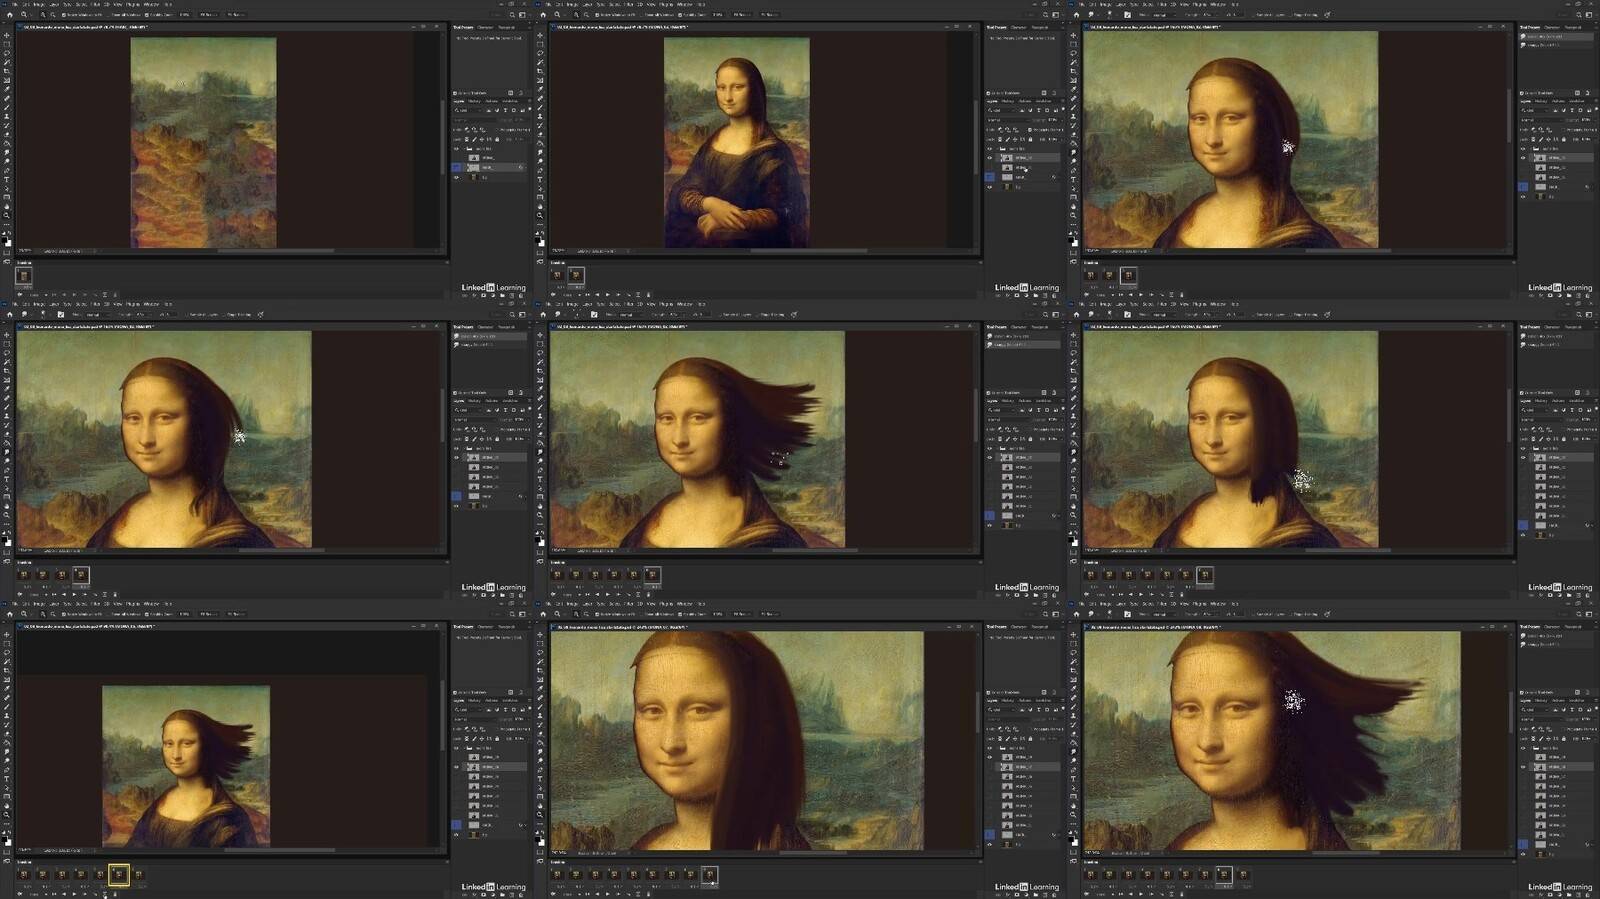Select Rectangular Marquee tool in bottom-right screenshot
This screenshot has width=1600, height=899.
pos(1074,644)
